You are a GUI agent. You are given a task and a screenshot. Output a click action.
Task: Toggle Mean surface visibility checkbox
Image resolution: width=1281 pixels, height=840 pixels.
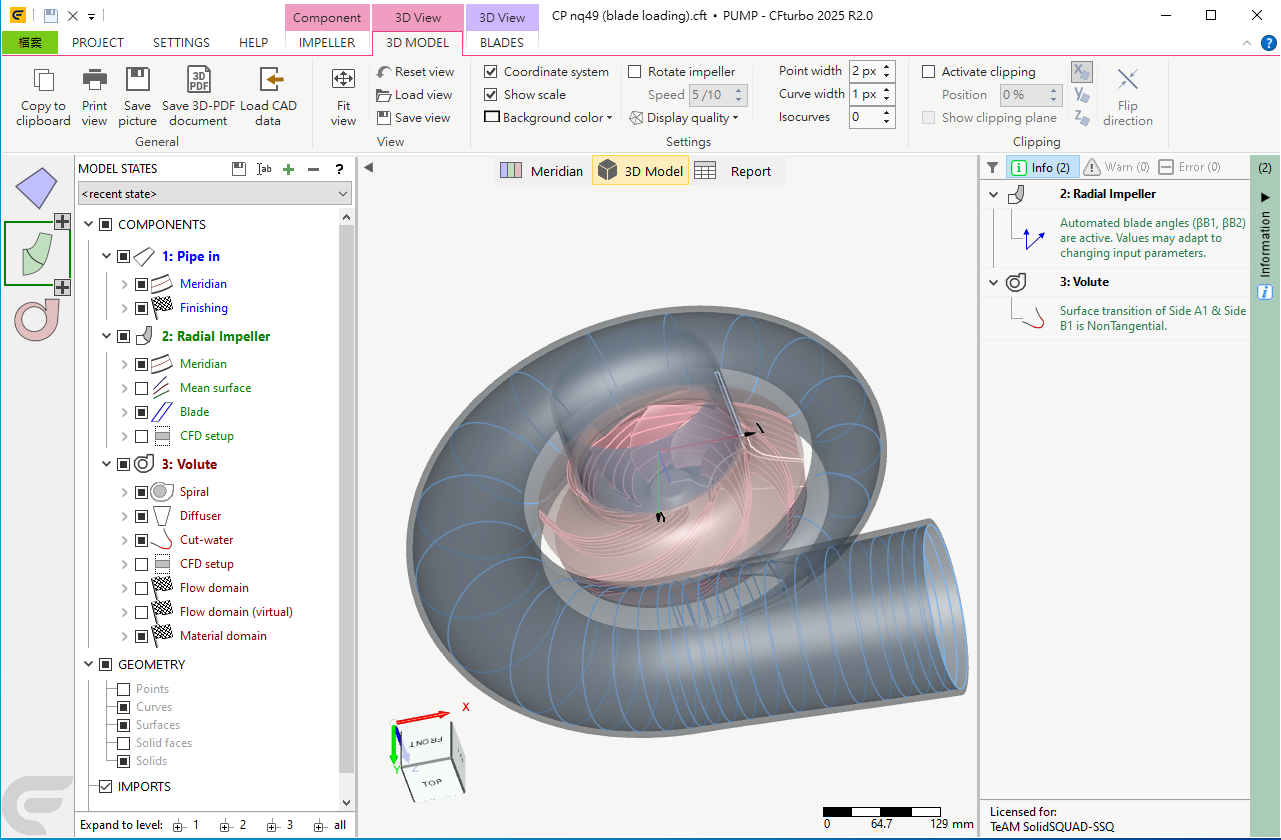(141, 388)
